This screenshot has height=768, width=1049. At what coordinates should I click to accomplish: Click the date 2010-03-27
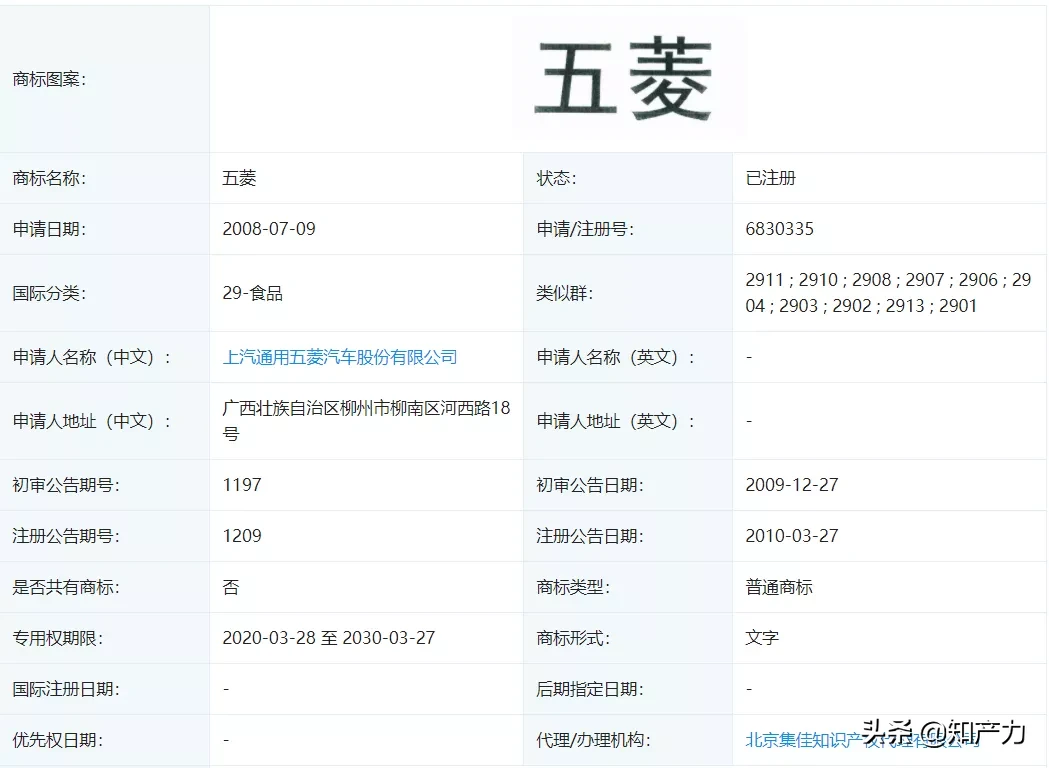(791, 536)
